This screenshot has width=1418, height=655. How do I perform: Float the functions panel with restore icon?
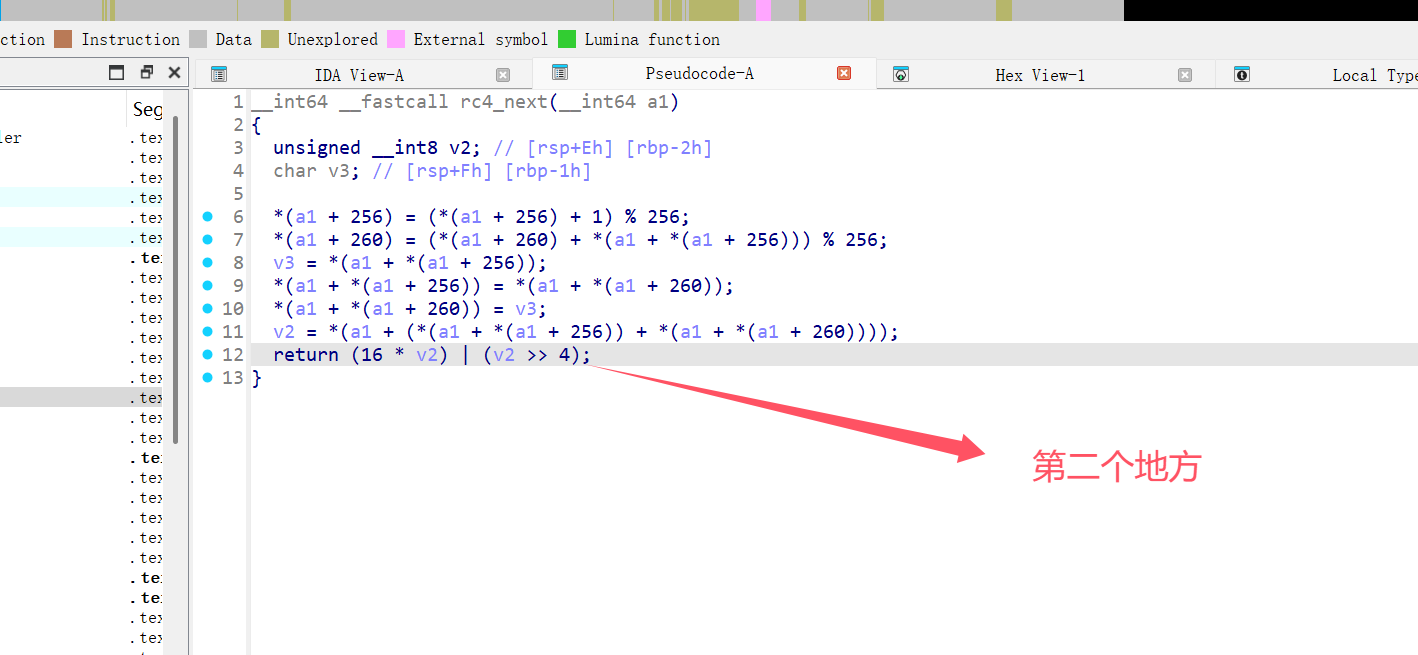click(x=147, y=72)
